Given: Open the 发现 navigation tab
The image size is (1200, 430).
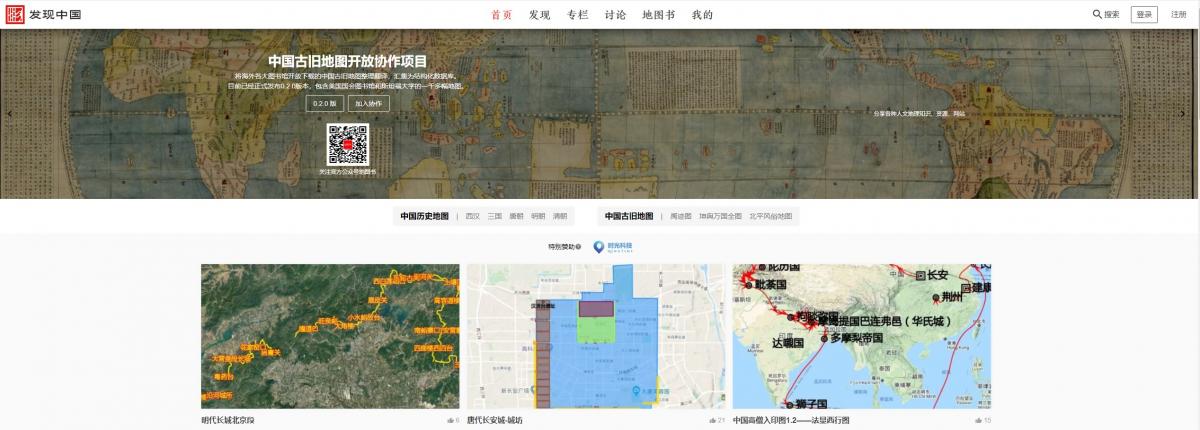Looking at the screenshot, I should pyautogui.click(x=539, y=15).
